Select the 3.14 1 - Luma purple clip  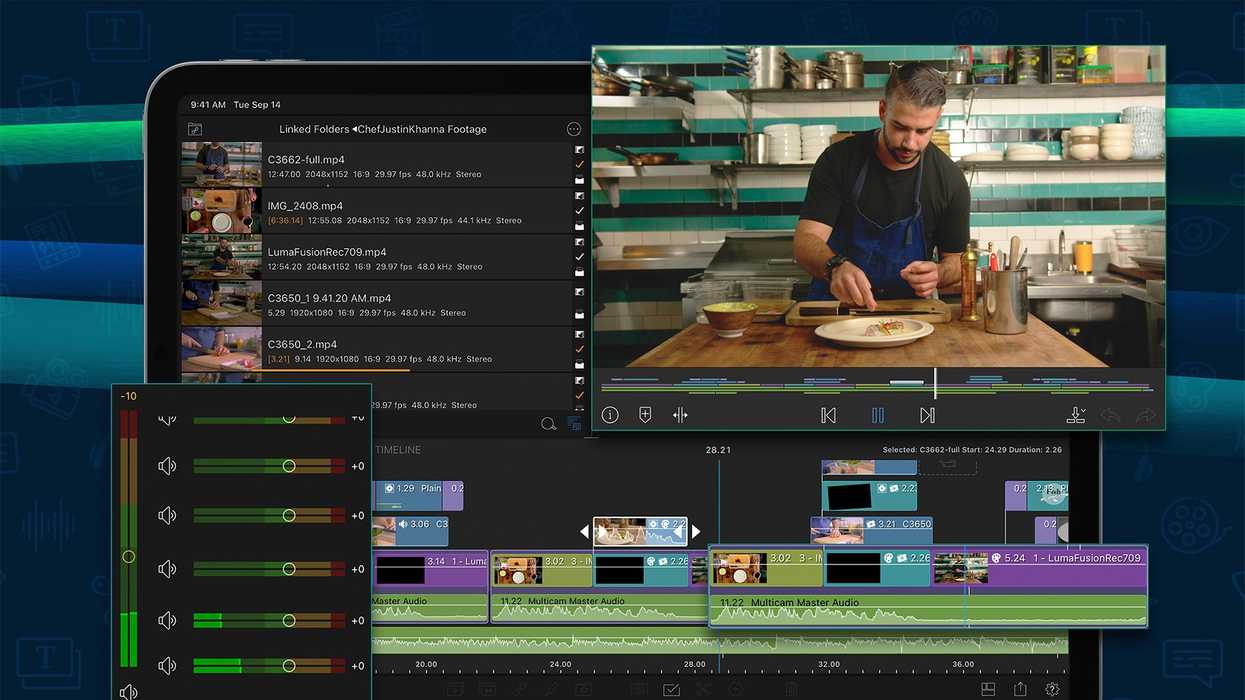click(430, 569)
